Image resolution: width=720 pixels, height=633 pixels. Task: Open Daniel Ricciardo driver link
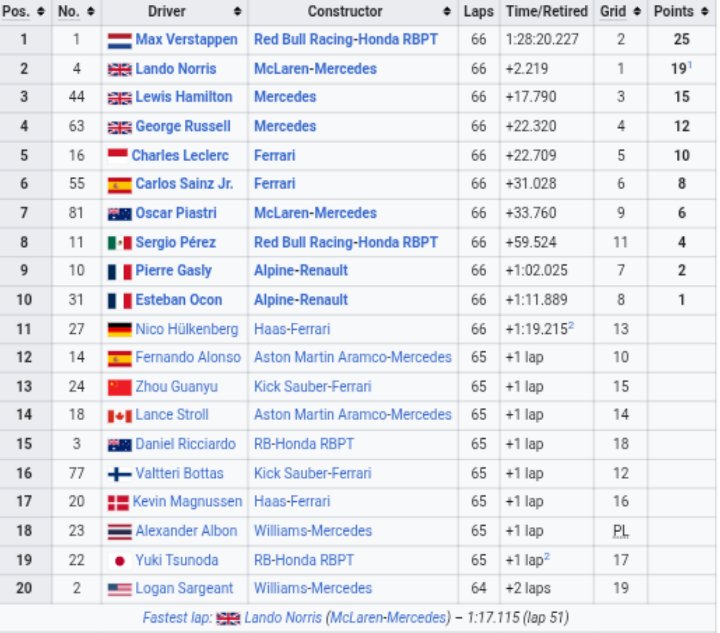tap(186, 444)
